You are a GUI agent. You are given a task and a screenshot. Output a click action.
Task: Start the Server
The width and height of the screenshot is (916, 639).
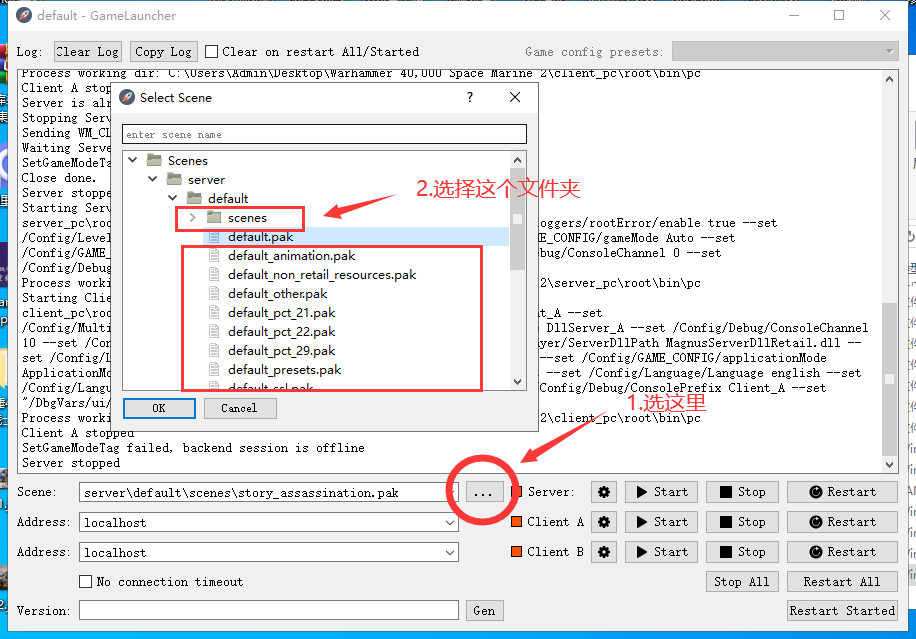pyautogui.click(x=661, y=492)
